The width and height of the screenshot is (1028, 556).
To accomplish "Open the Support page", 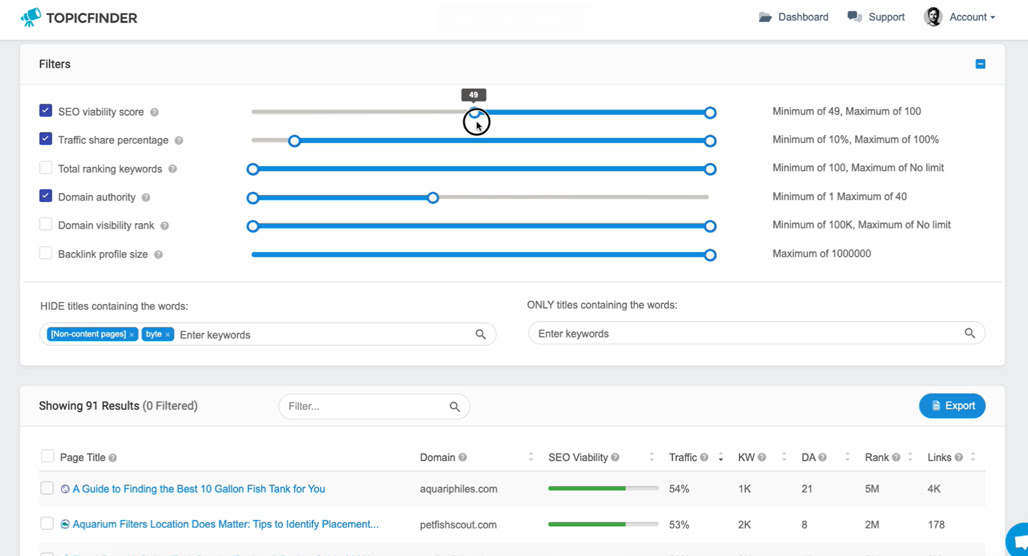I will (876, 17).
